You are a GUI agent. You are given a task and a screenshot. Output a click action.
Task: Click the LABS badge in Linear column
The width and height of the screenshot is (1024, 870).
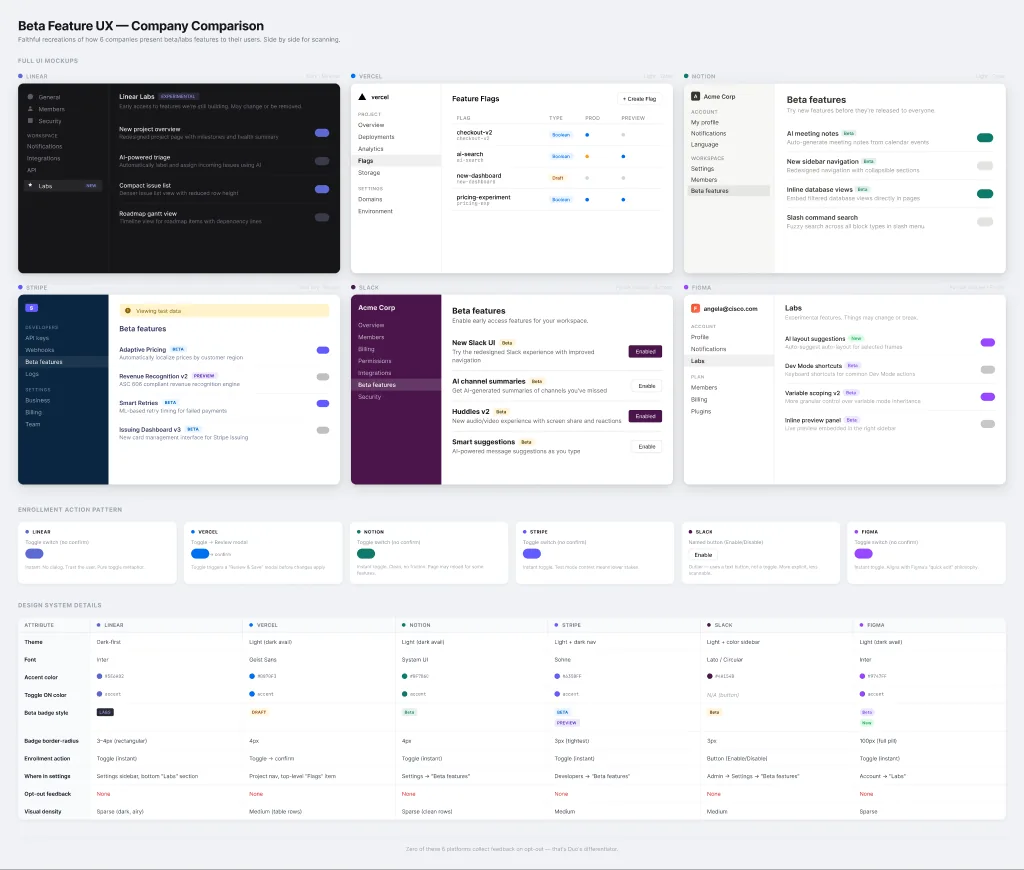click(x=105, y=712)
